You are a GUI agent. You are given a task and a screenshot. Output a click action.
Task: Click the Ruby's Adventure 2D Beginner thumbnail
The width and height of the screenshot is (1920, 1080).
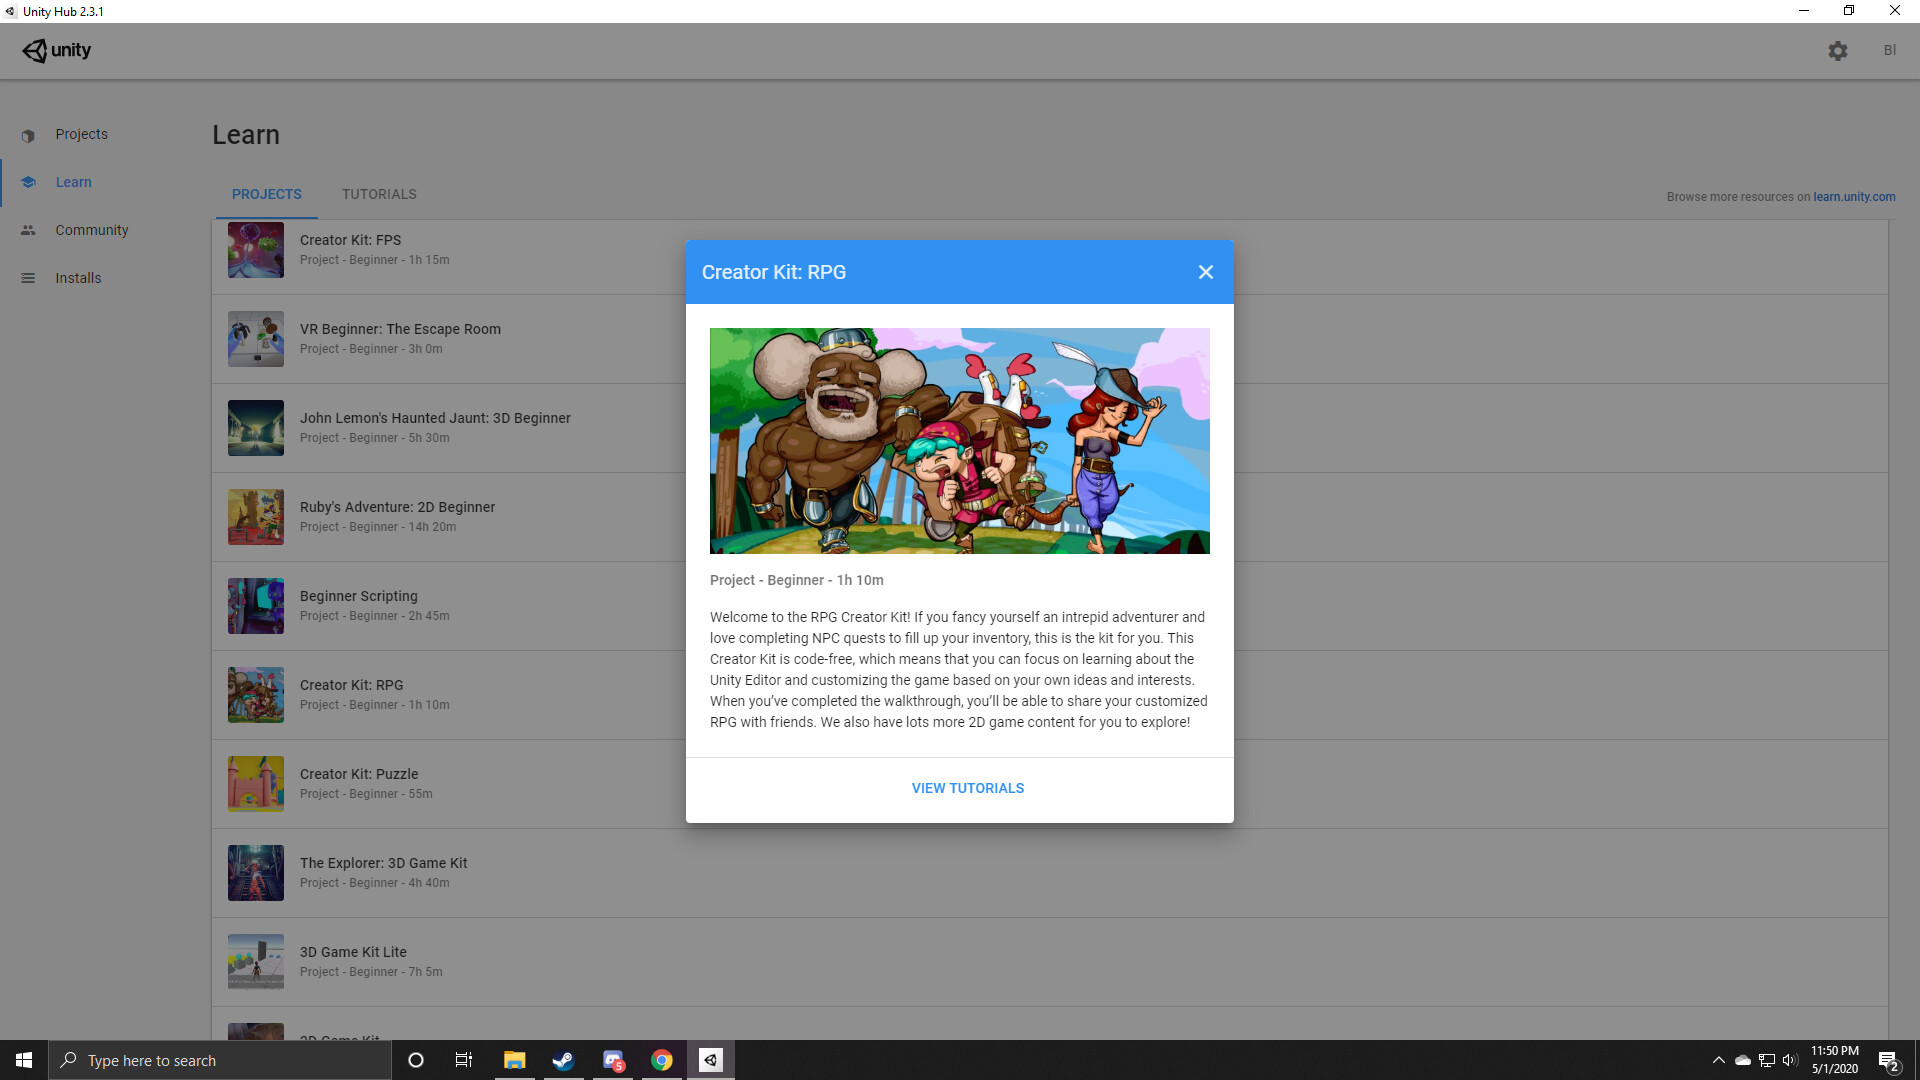255,516
